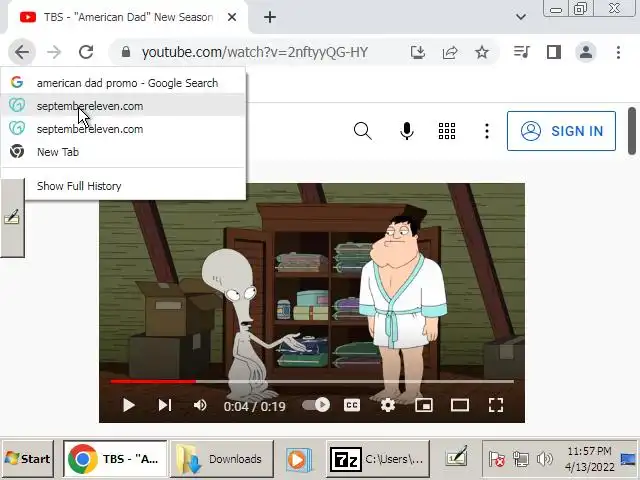Select the Chrome TBS taskbar button
The width and height of the screenshot is (640, 480).
[115, 459]
